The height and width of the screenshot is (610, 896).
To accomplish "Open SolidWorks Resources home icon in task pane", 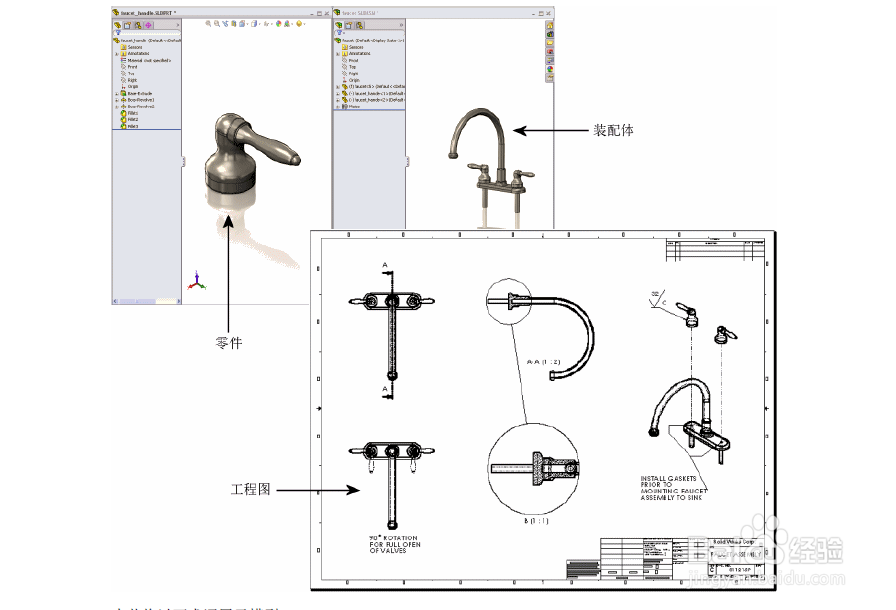I will (x=550, y=25).
